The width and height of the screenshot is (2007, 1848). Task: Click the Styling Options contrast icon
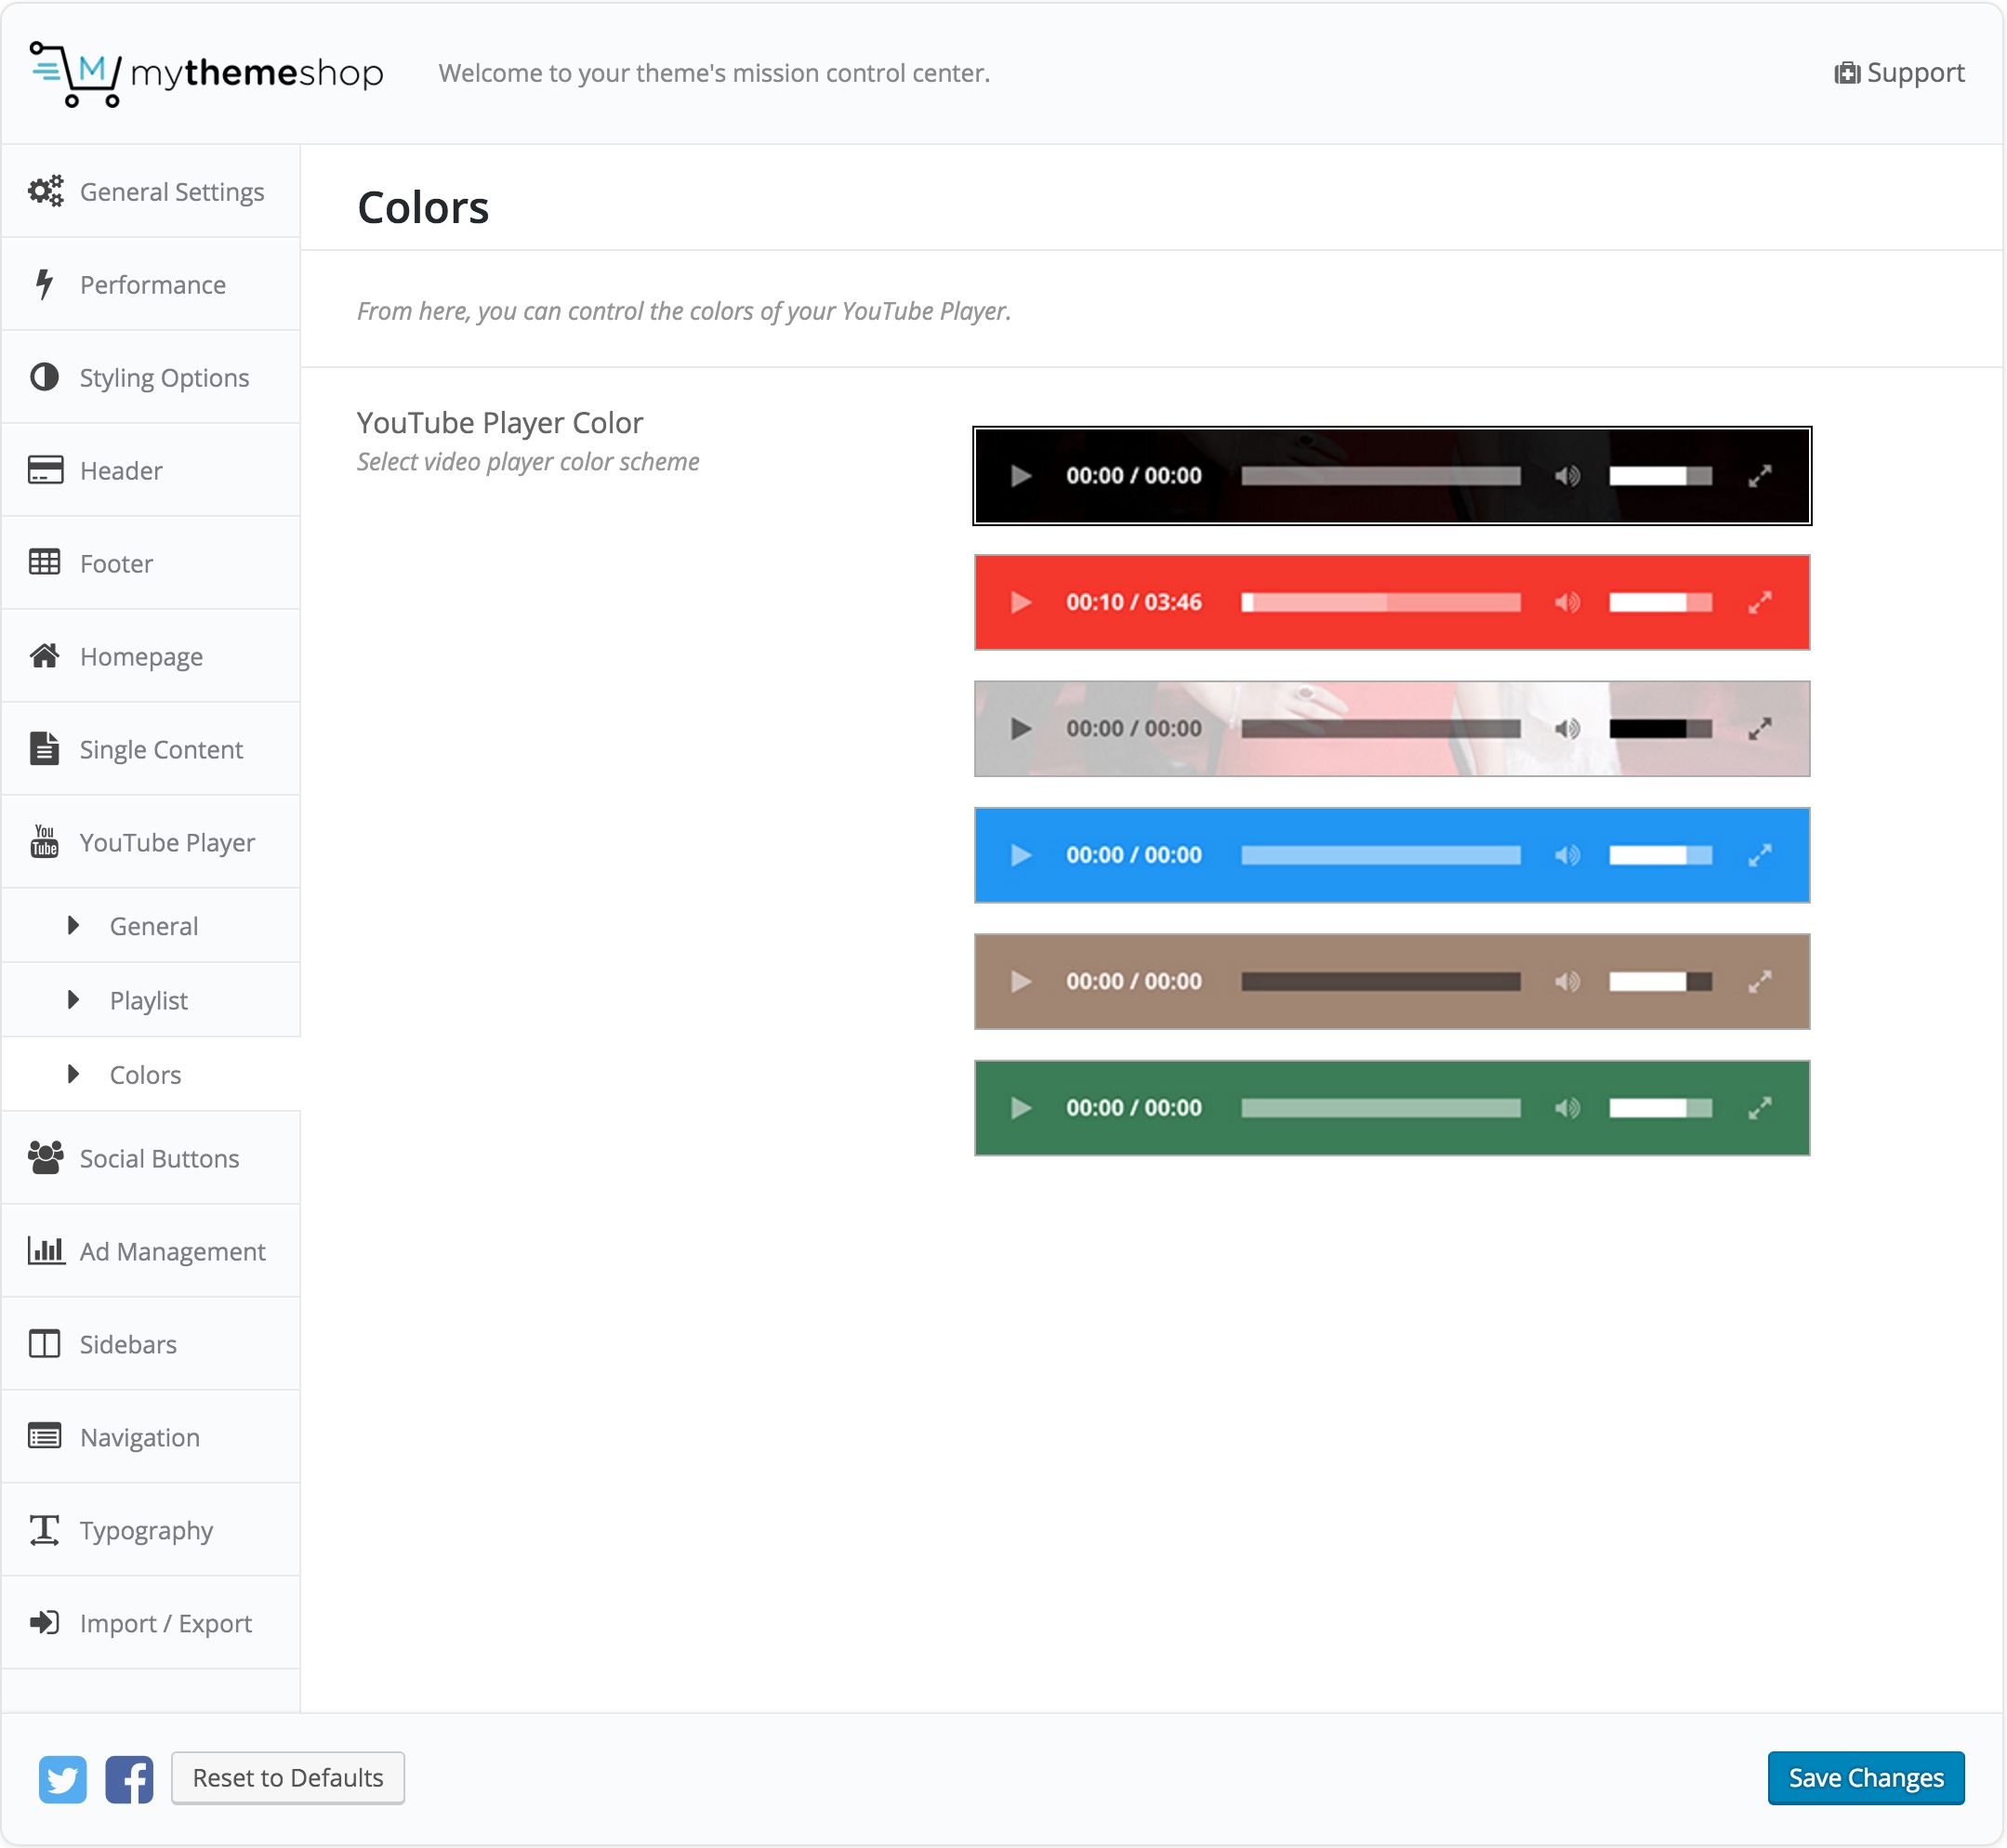point(44,377)
